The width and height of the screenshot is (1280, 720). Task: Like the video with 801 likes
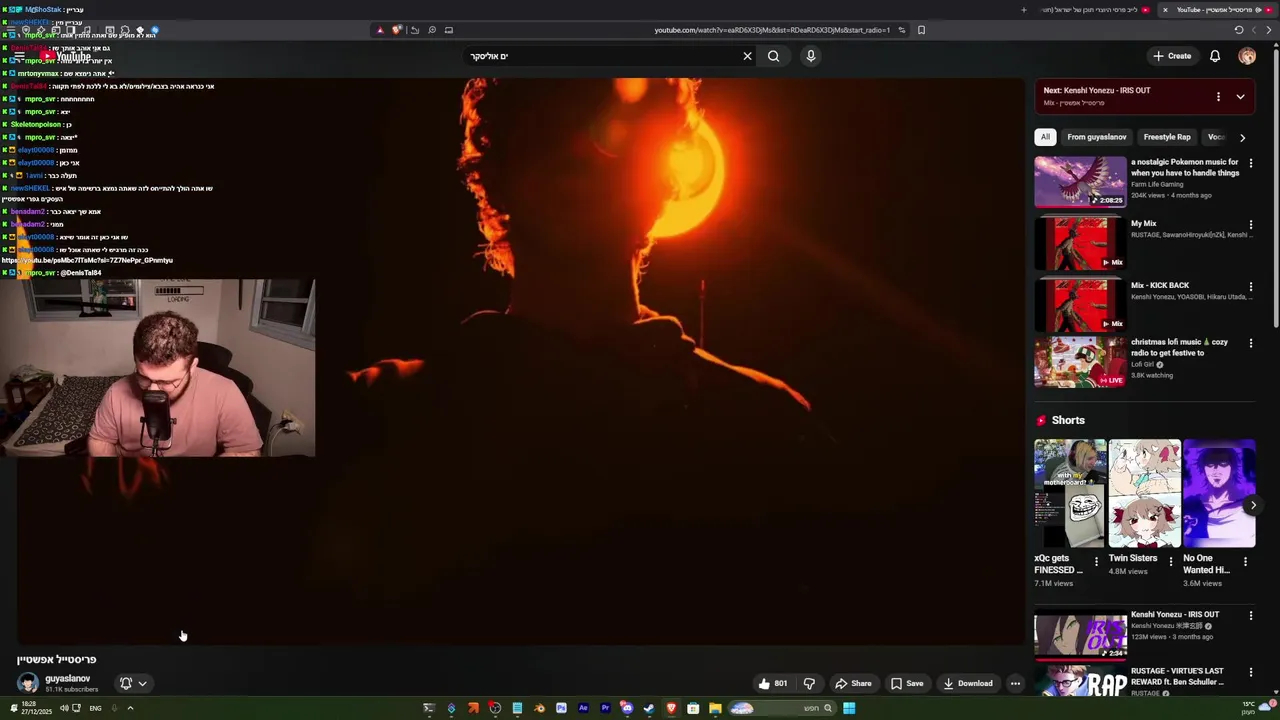tap(772, 684)
